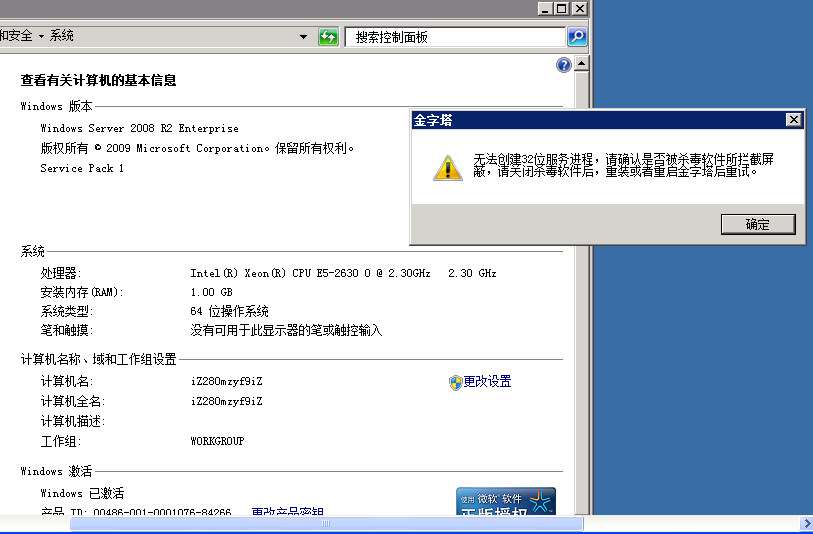Click the warning icon in the dialog
The height and width of the screenshot is (534, 813).
(x=447, y=167)
